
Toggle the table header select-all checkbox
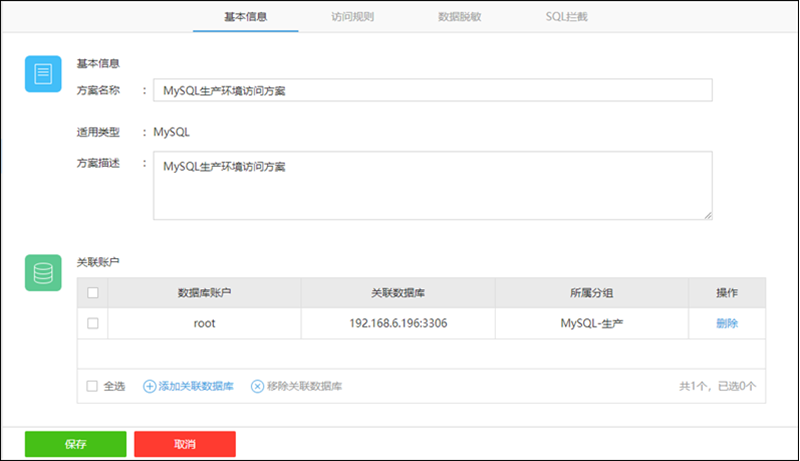click(x=93, y=293)
